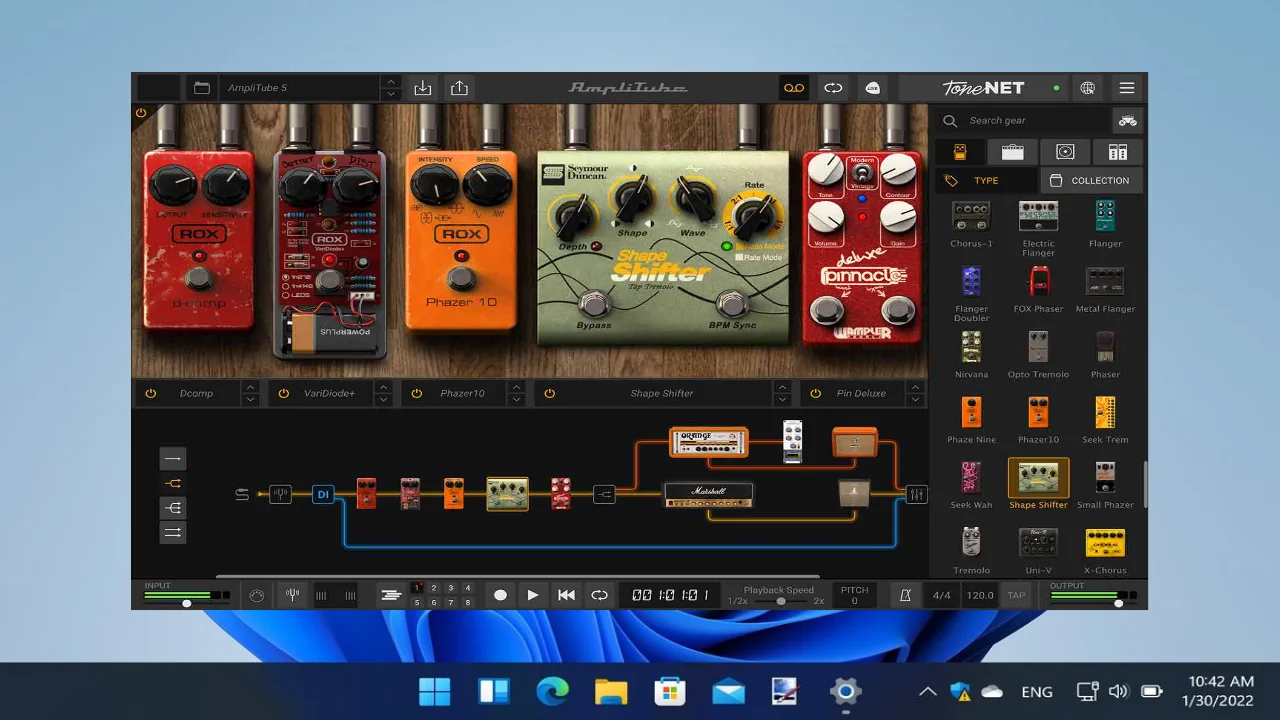Click the custom shop cart icon
1280x720 pixels.
point(1128,121)
